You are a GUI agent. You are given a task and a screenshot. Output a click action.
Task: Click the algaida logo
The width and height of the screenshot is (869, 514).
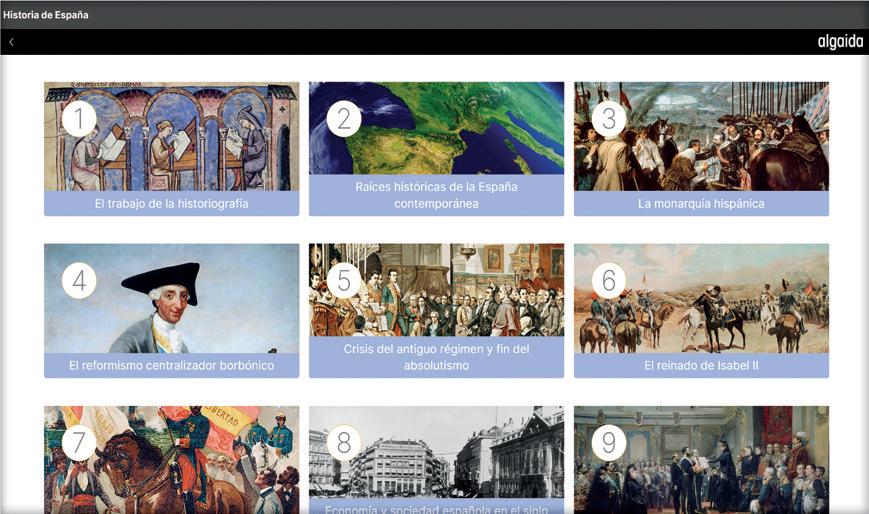840,42
